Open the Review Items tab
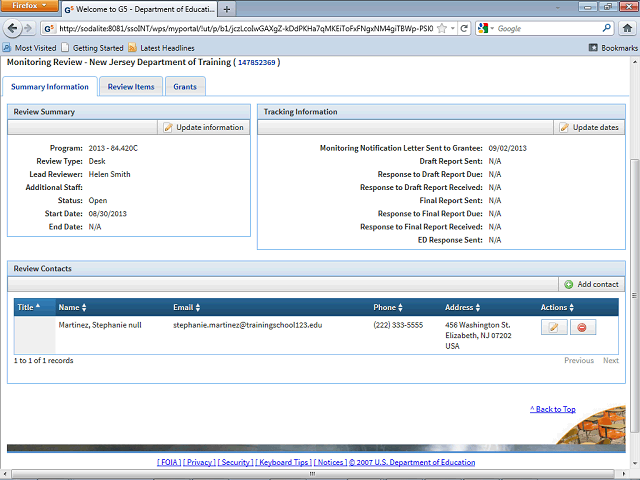This screenshot has width=640, height=480. pos(131,87)
